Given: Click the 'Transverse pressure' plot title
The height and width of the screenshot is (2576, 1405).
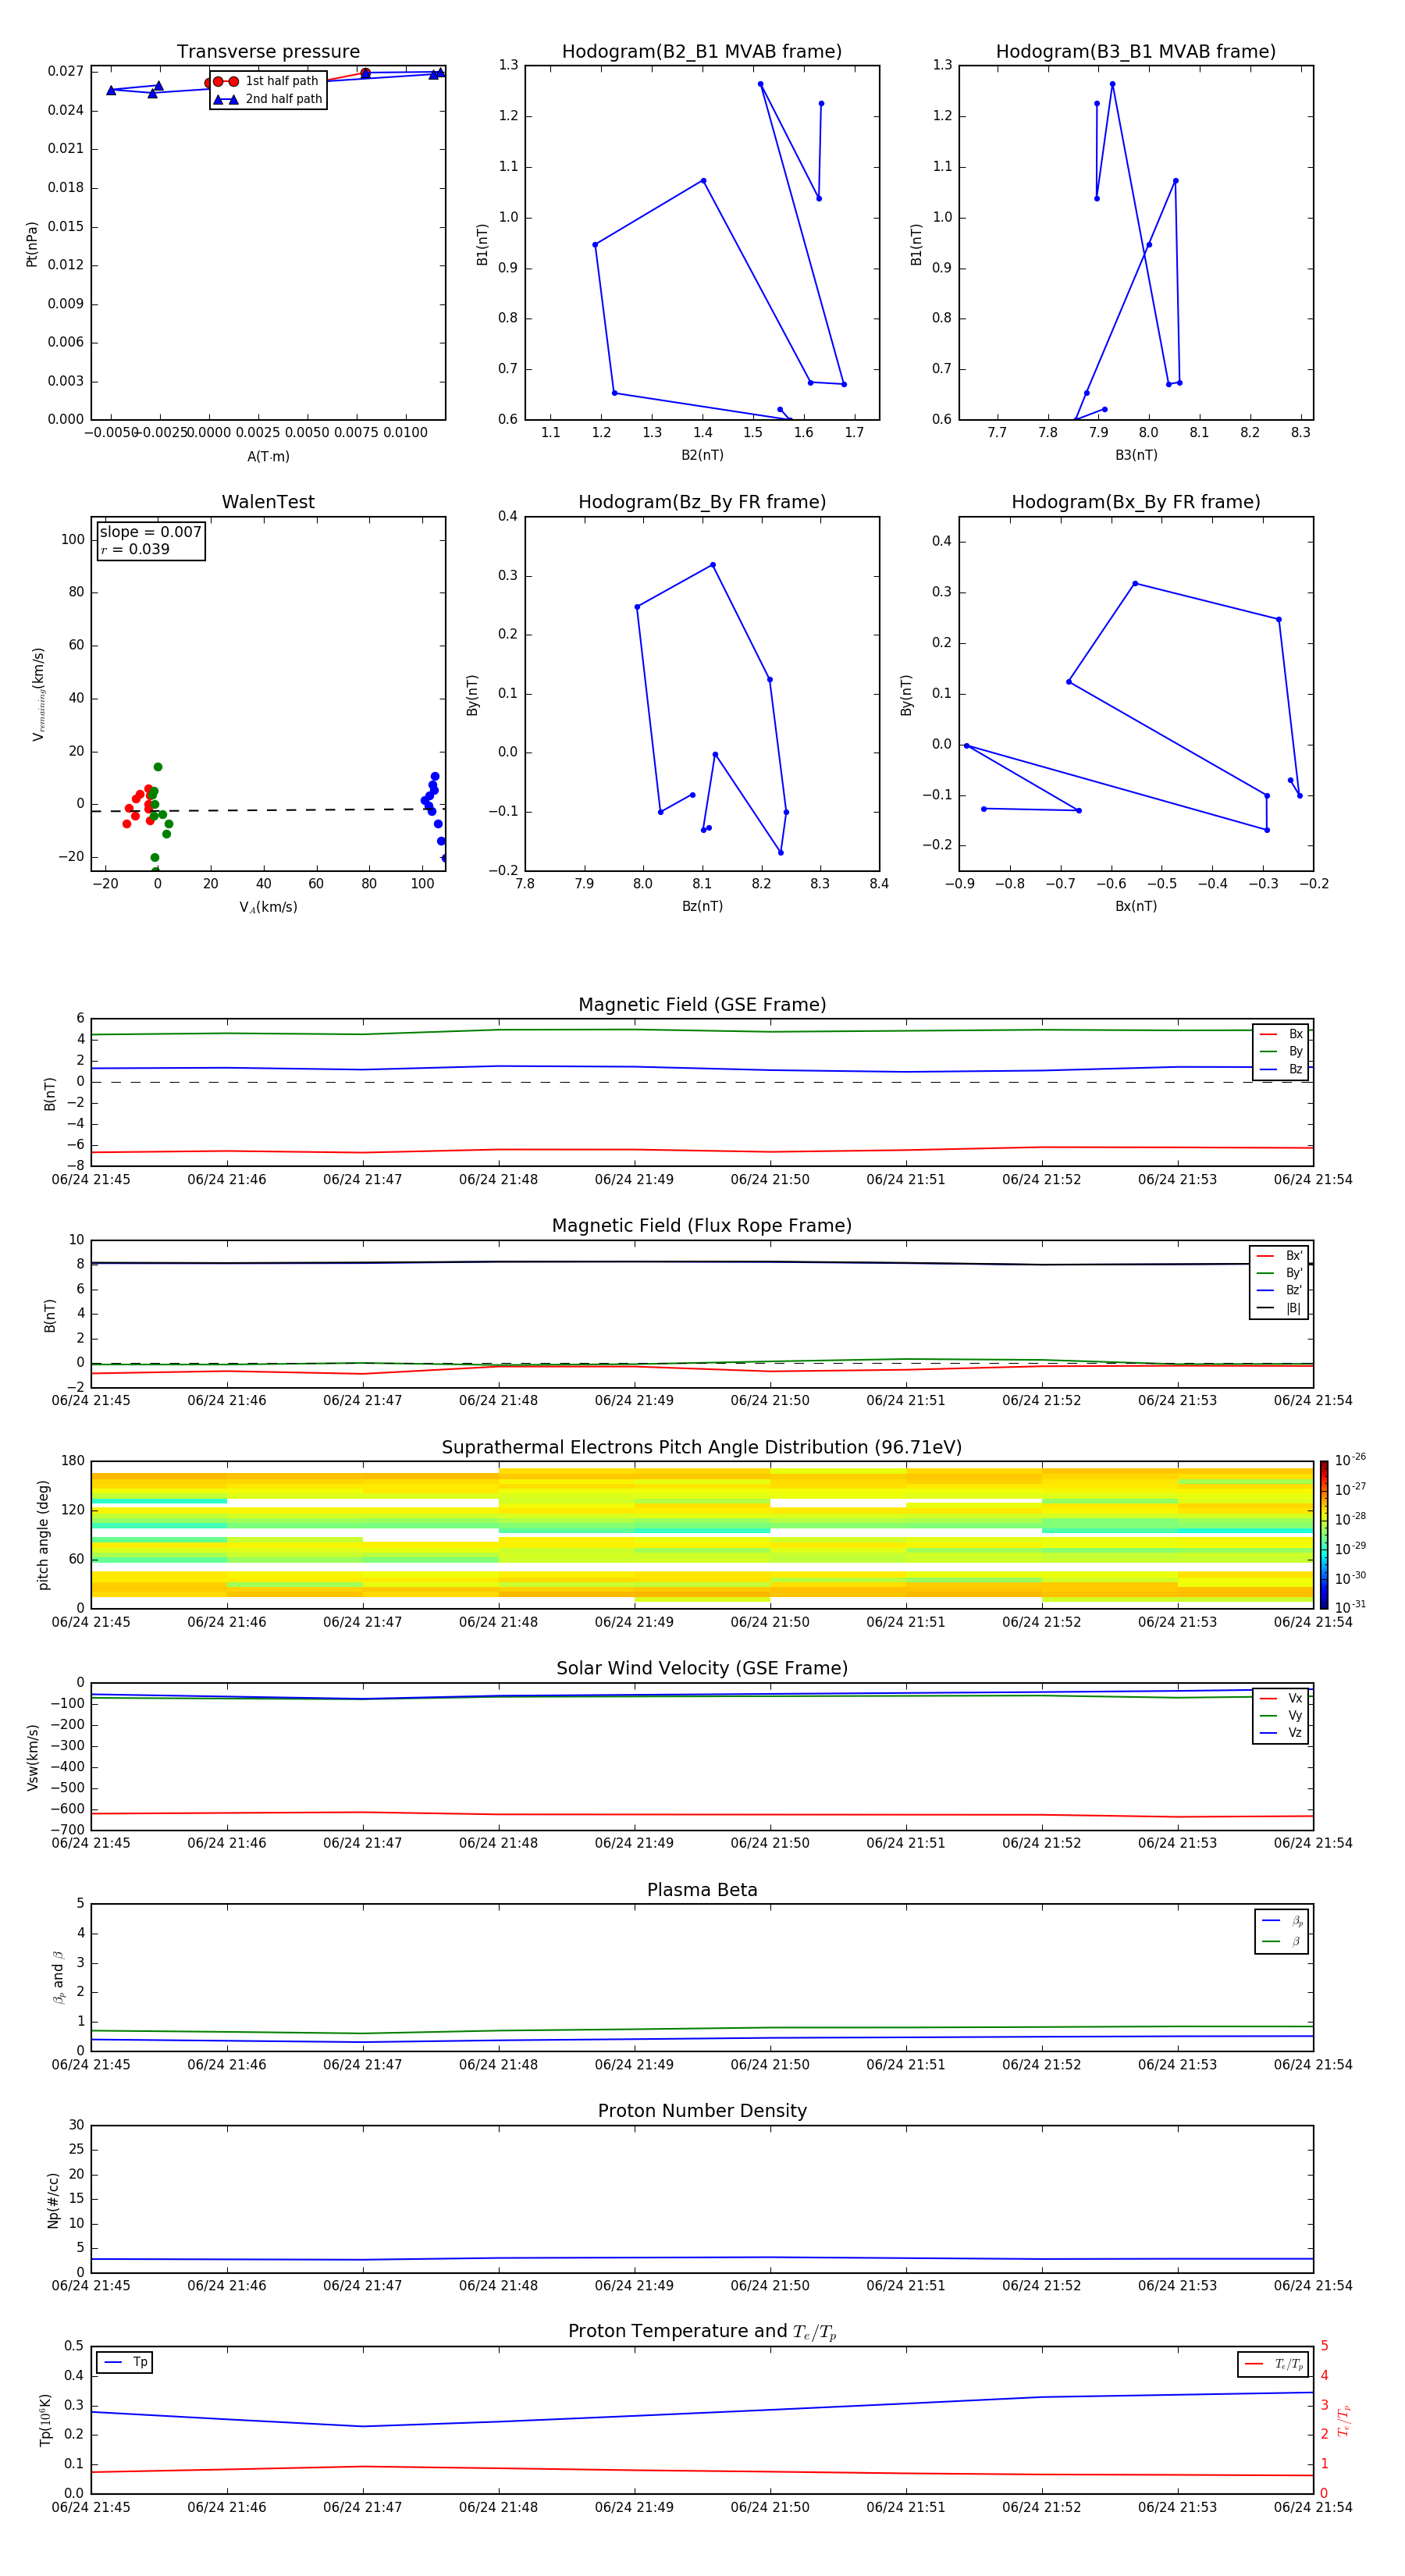Looking at the screenshot, I should coord(268,52).
